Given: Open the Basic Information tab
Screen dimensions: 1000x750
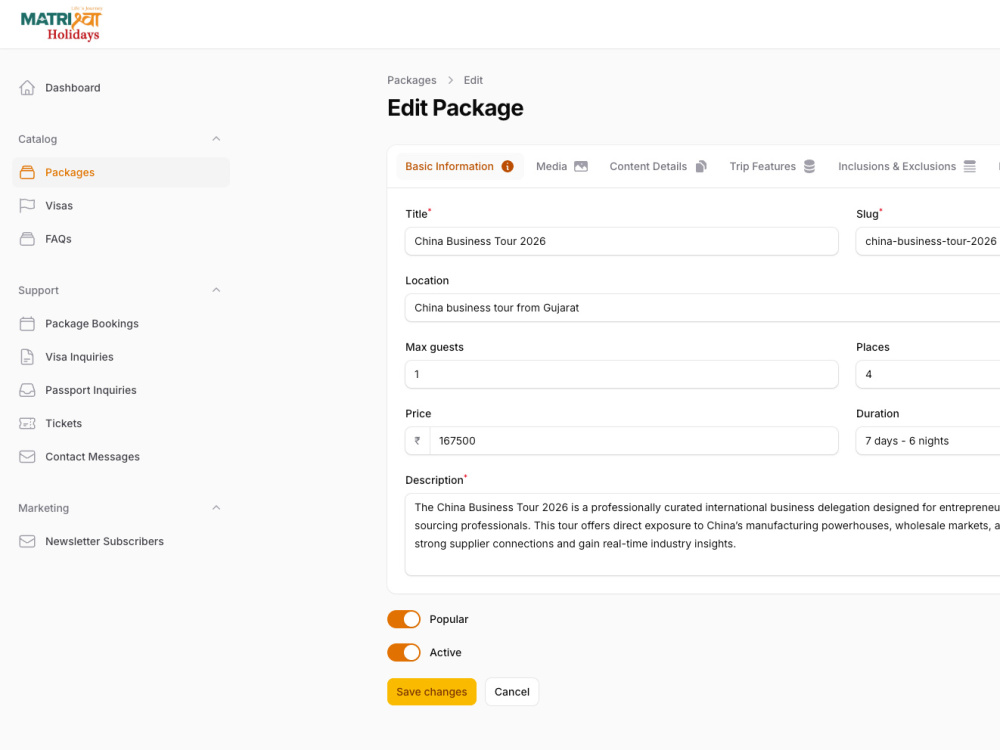Looking at the screenshot, I should [x=459, y=166].
